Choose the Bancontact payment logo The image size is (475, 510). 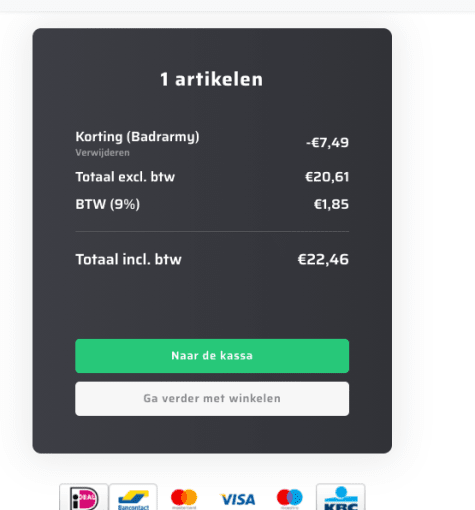133,498
